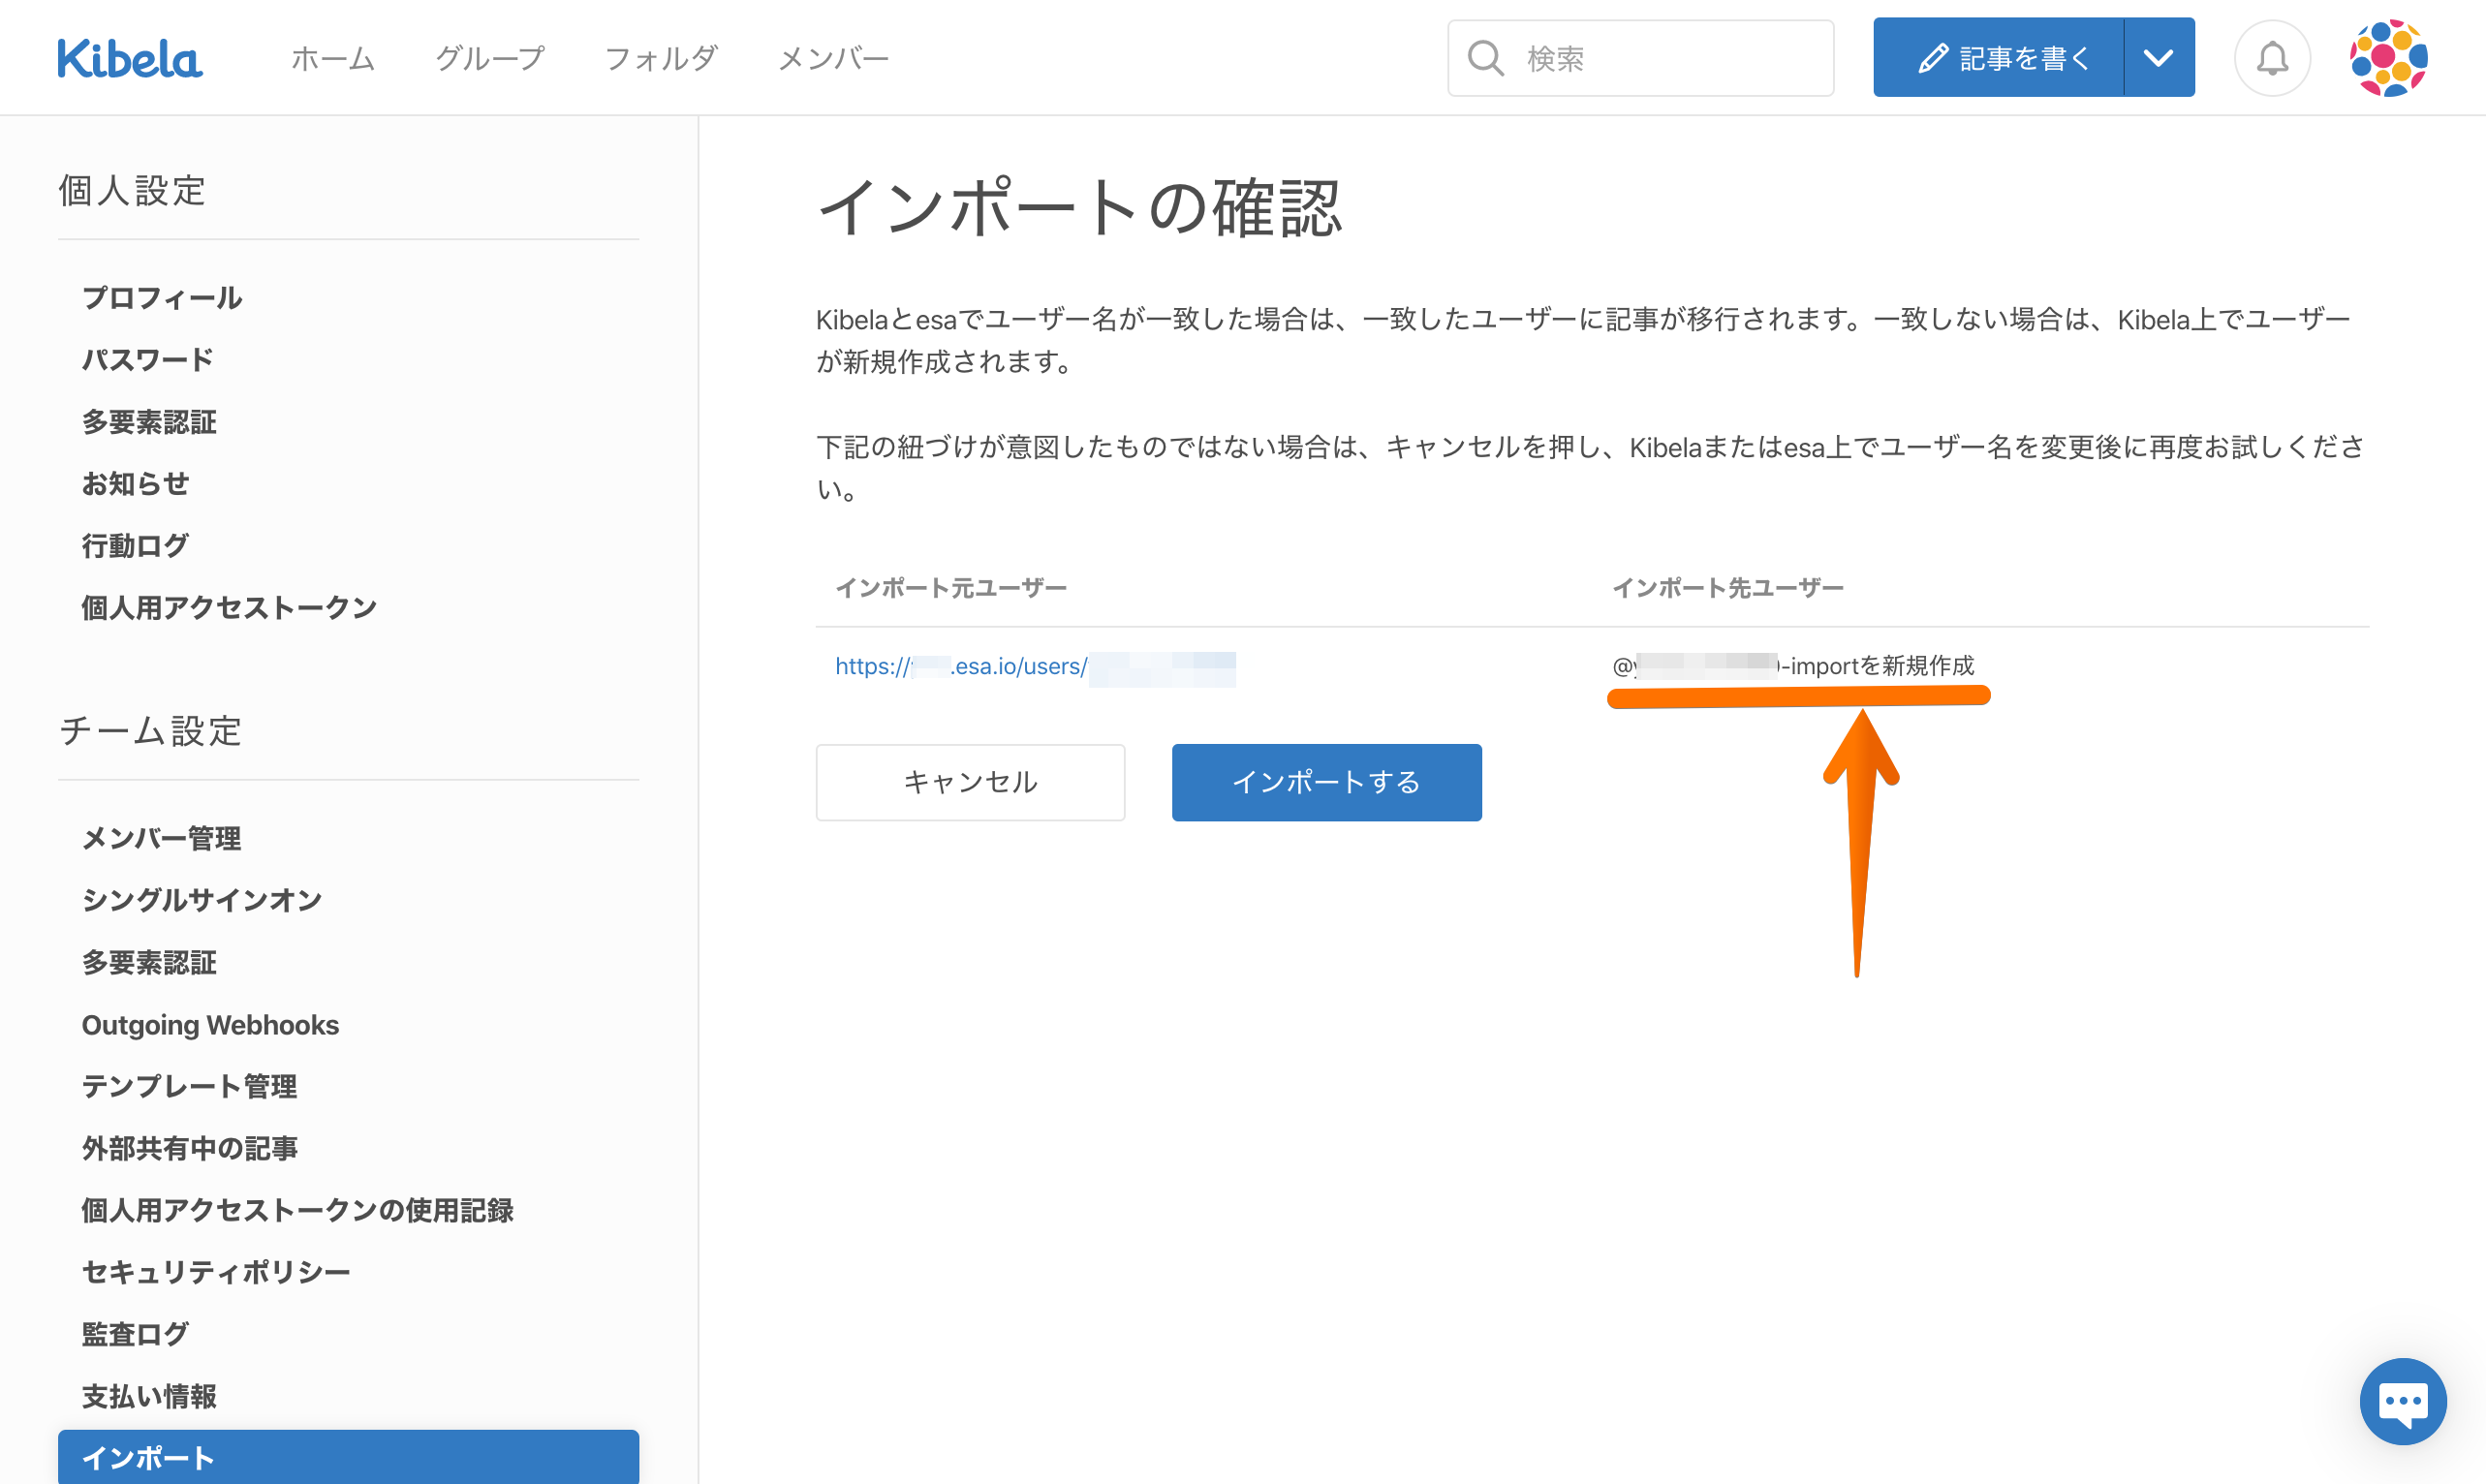This screenshot has height=1484, width=2486.
Task: Open the notifications bell
Action: tap(2271, 58)
